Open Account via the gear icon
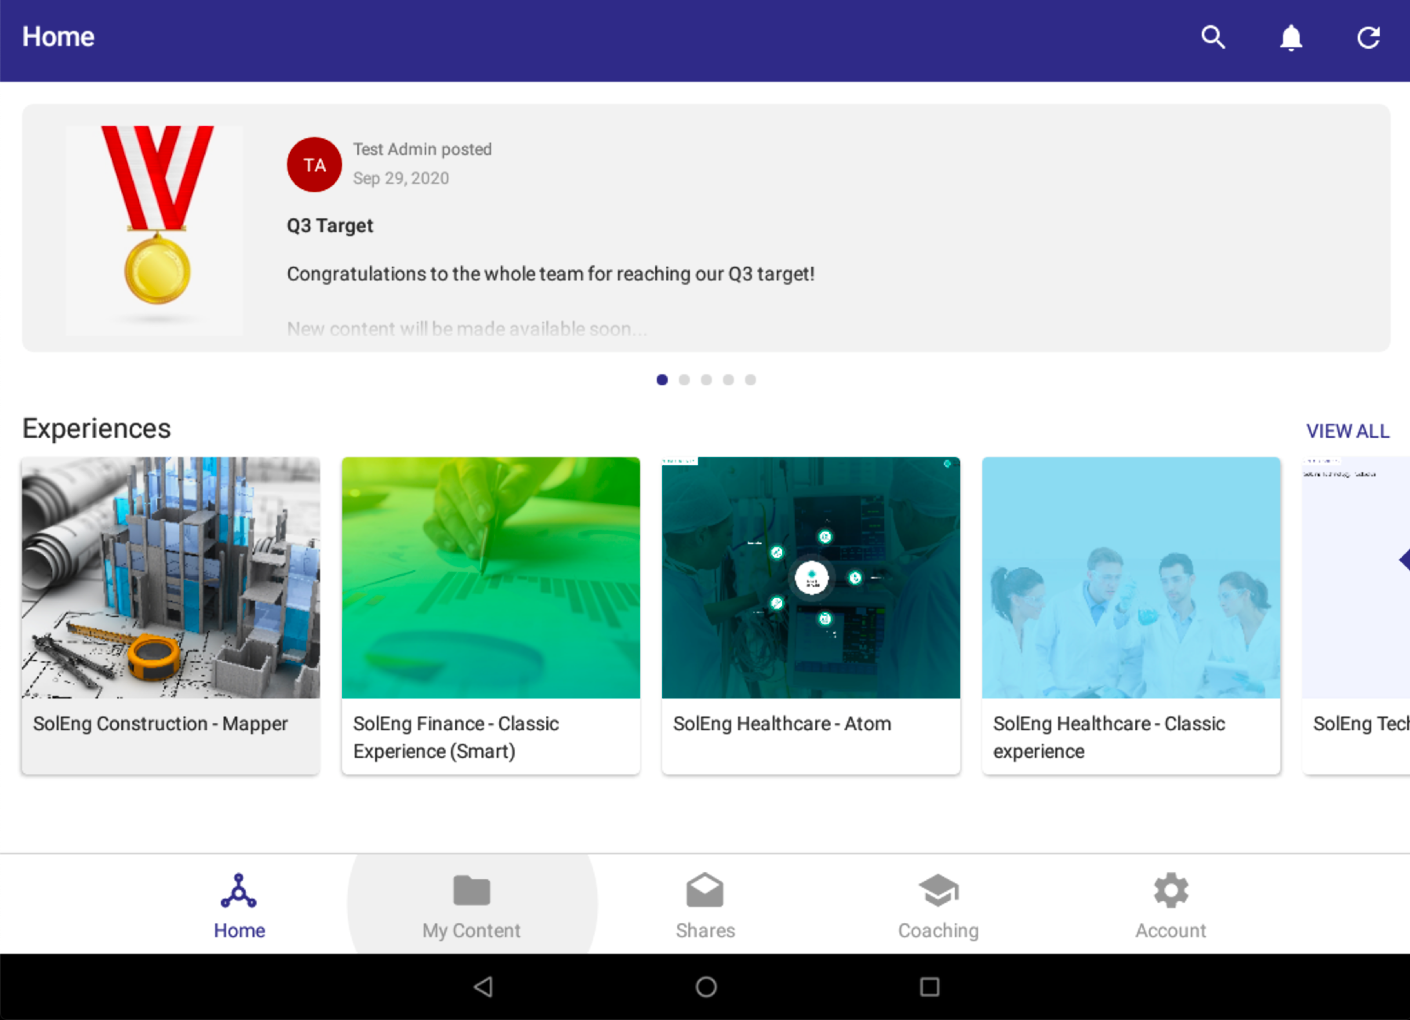 1170,902
